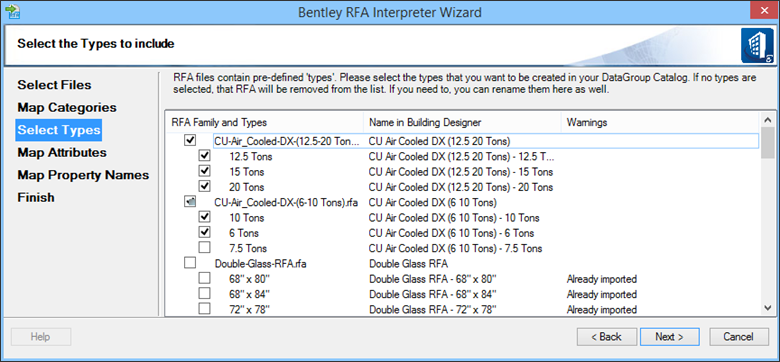
Task: Click 'Already imported' warning for 72" x 78"
Action: [602, 309]
